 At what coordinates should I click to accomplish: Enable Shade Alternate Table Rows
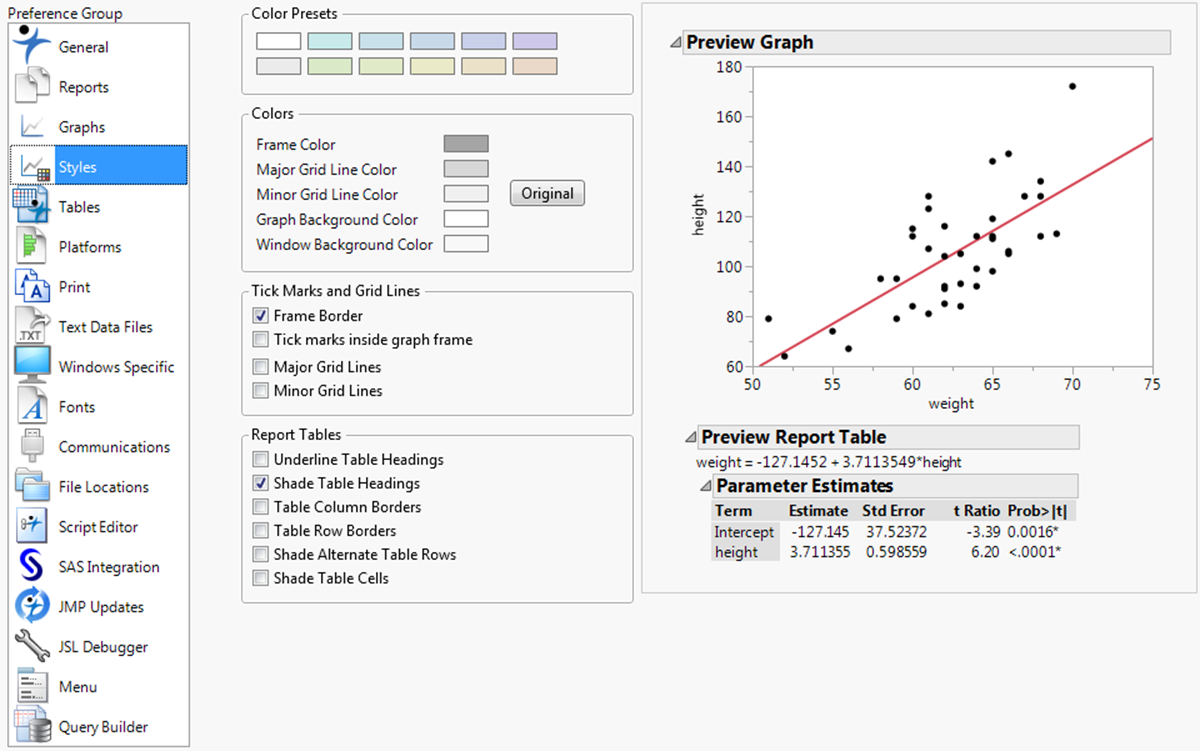[x=261, y=555]
